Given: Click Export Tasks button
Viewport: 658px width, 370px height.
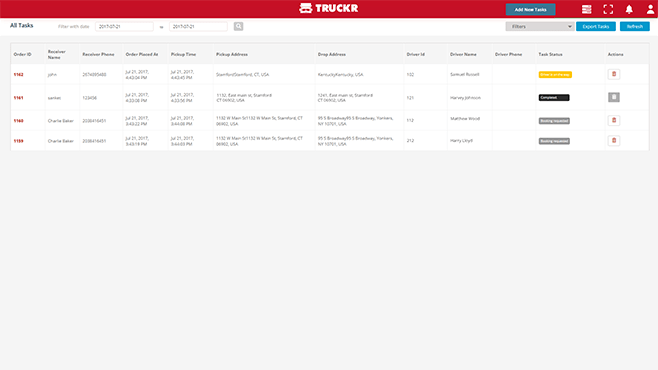Looking at the screenshot, I should point(595,26).
